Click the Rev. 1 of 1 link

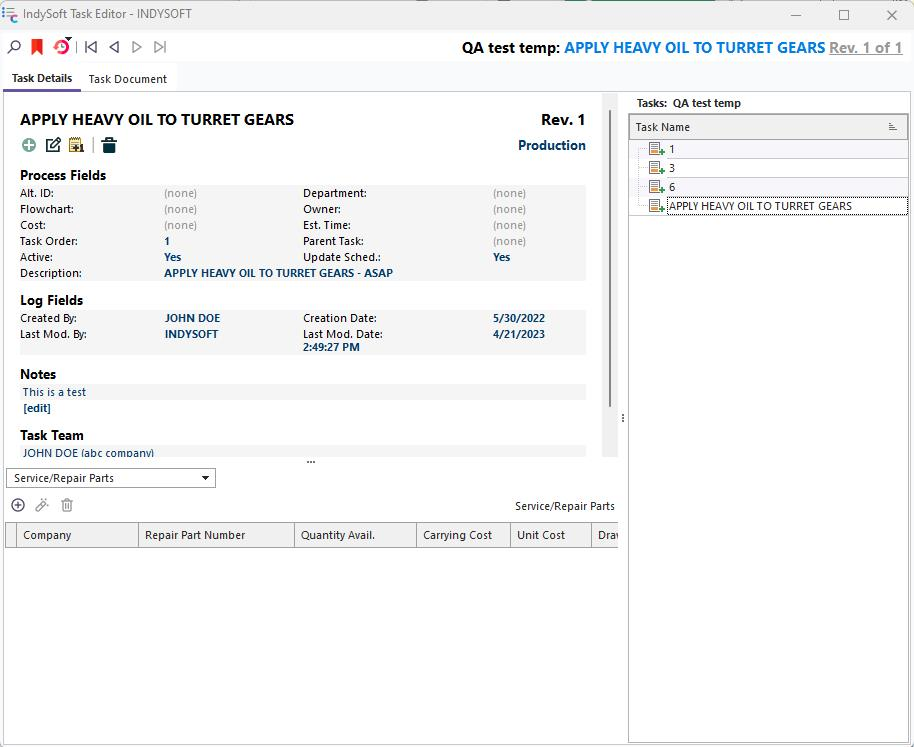[x=865, y=47]
